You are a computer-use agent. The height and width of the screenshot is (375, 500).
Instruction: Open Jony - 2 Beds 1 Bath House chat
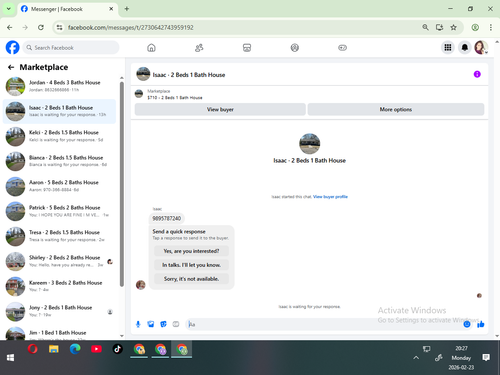click(x=59, y=311)
